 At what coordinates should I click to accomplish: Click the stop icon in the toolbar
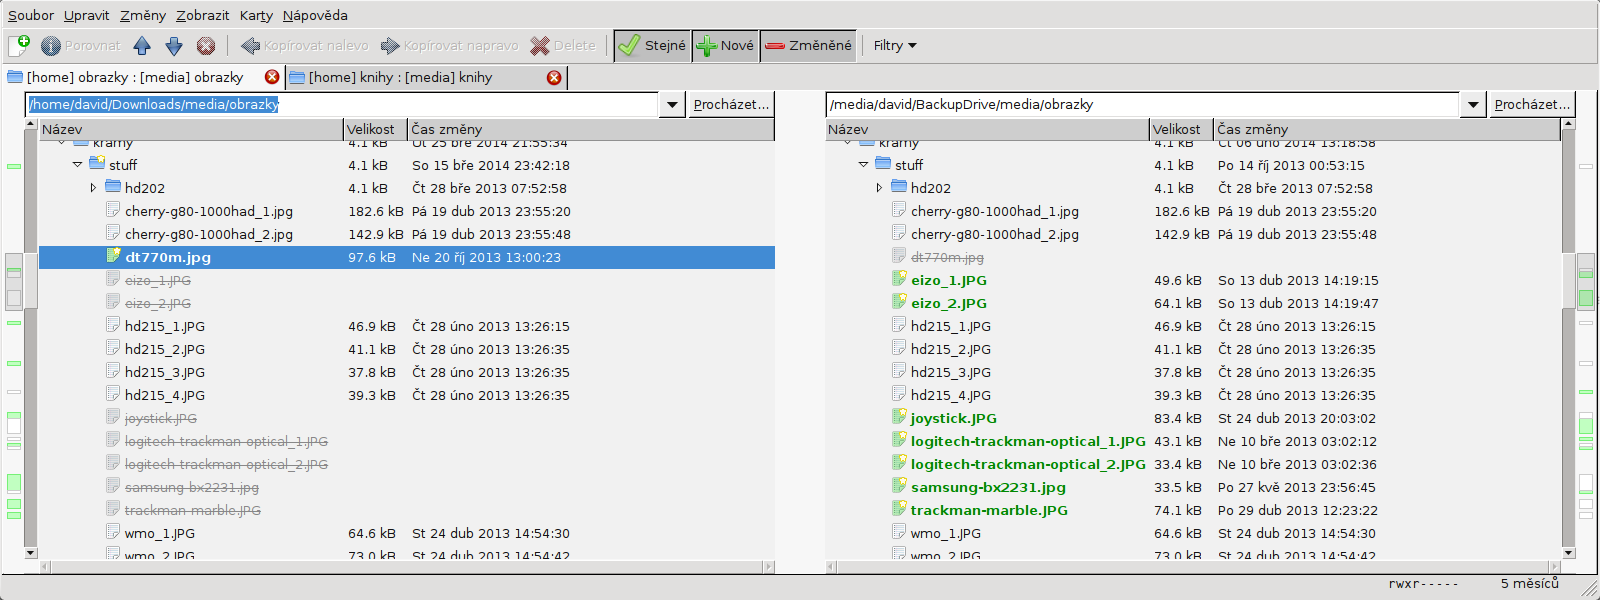pos(206,45)
